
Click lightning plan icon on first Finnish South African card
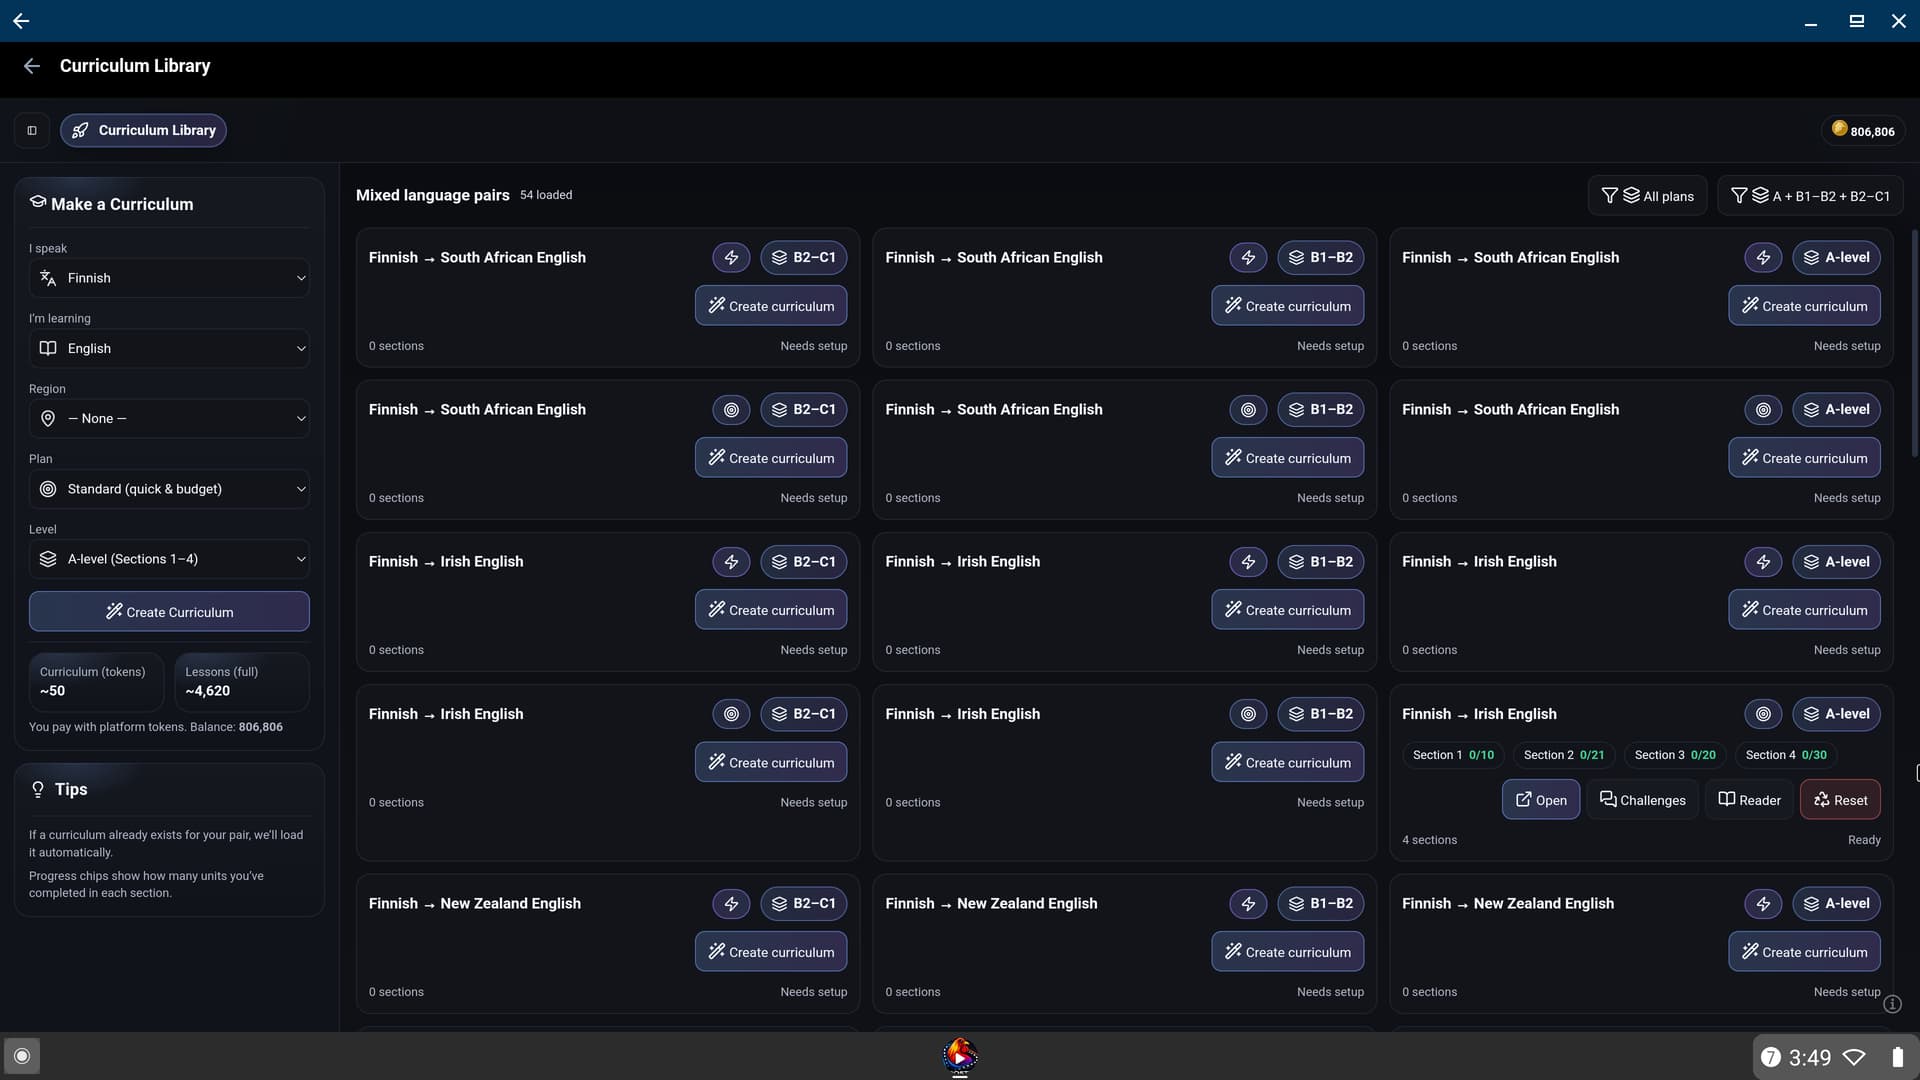tap(731, 257)
